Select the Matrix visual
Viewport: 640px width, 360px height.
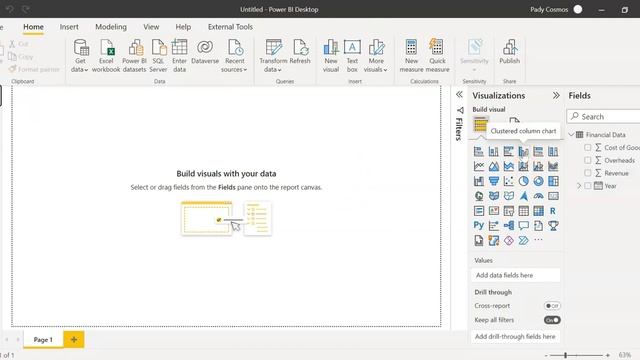(x=538, y=211)
